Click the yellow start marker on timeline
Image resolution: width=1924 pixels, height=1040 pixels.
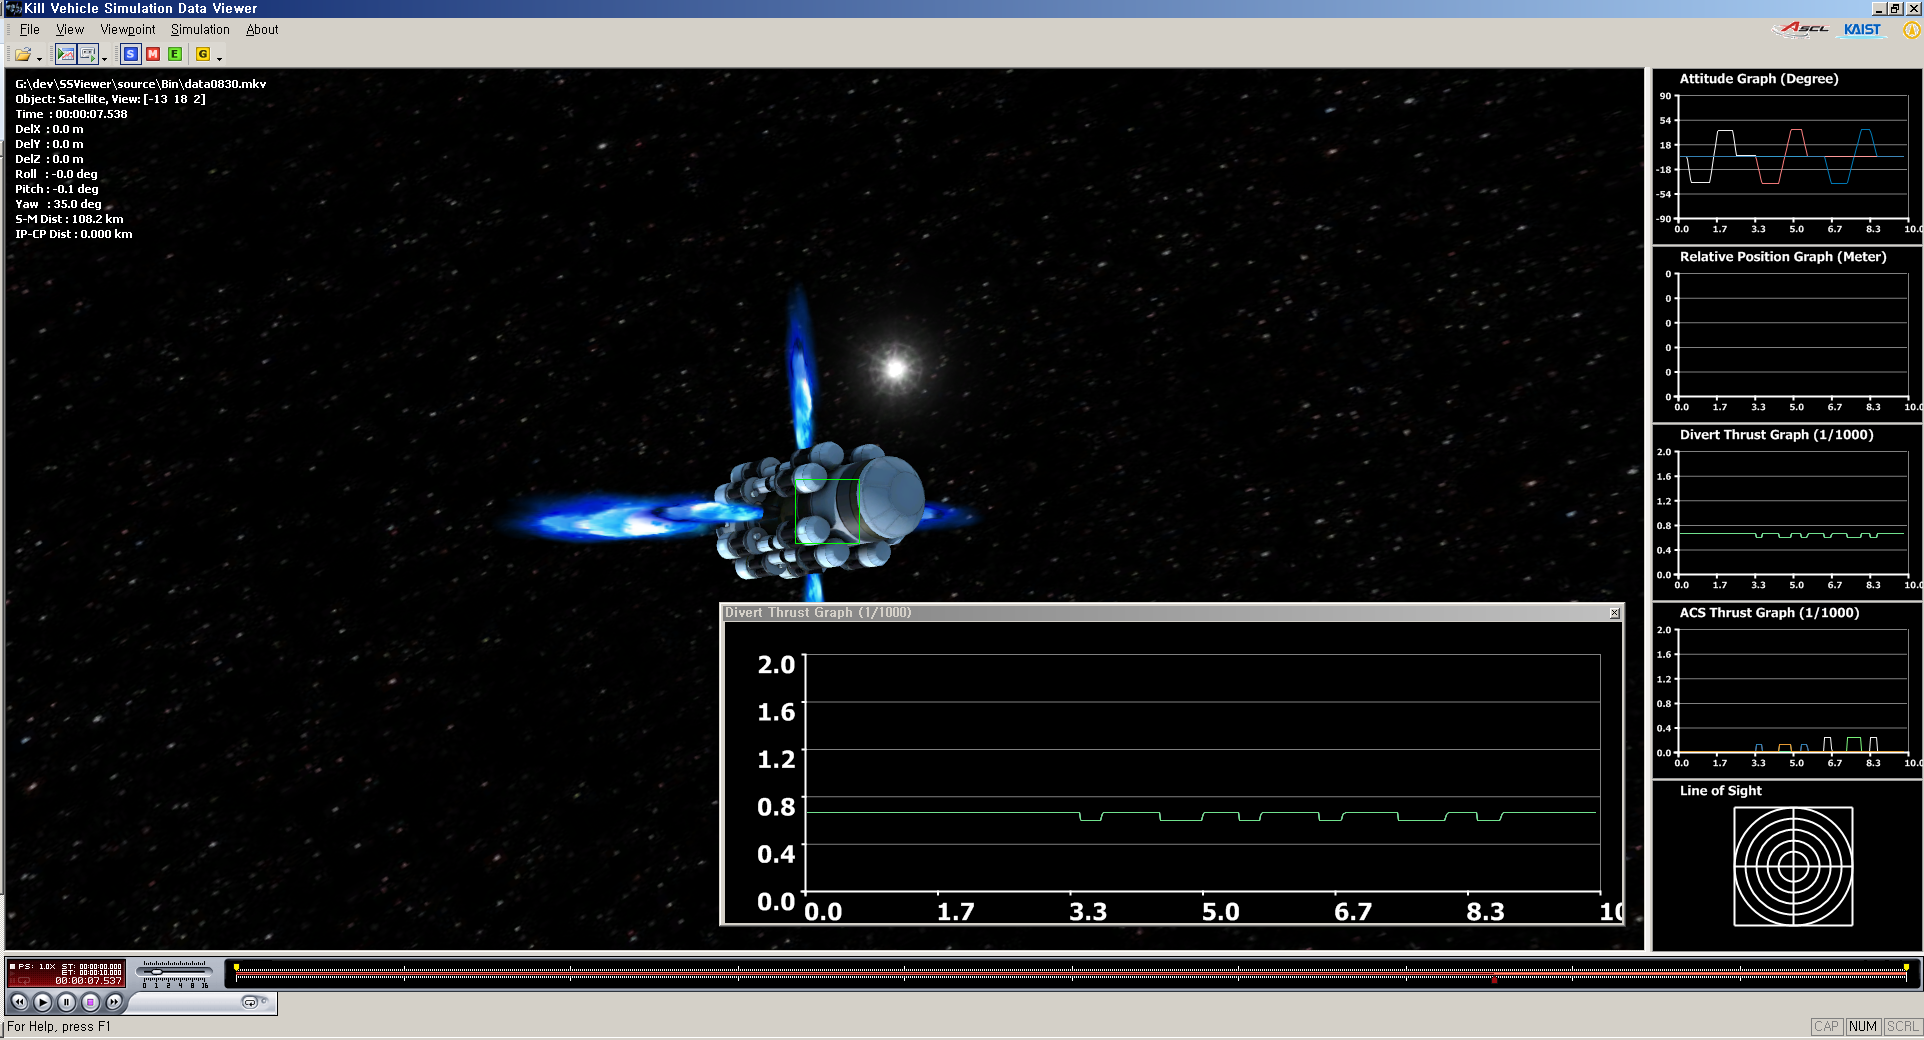coord(236,967)
